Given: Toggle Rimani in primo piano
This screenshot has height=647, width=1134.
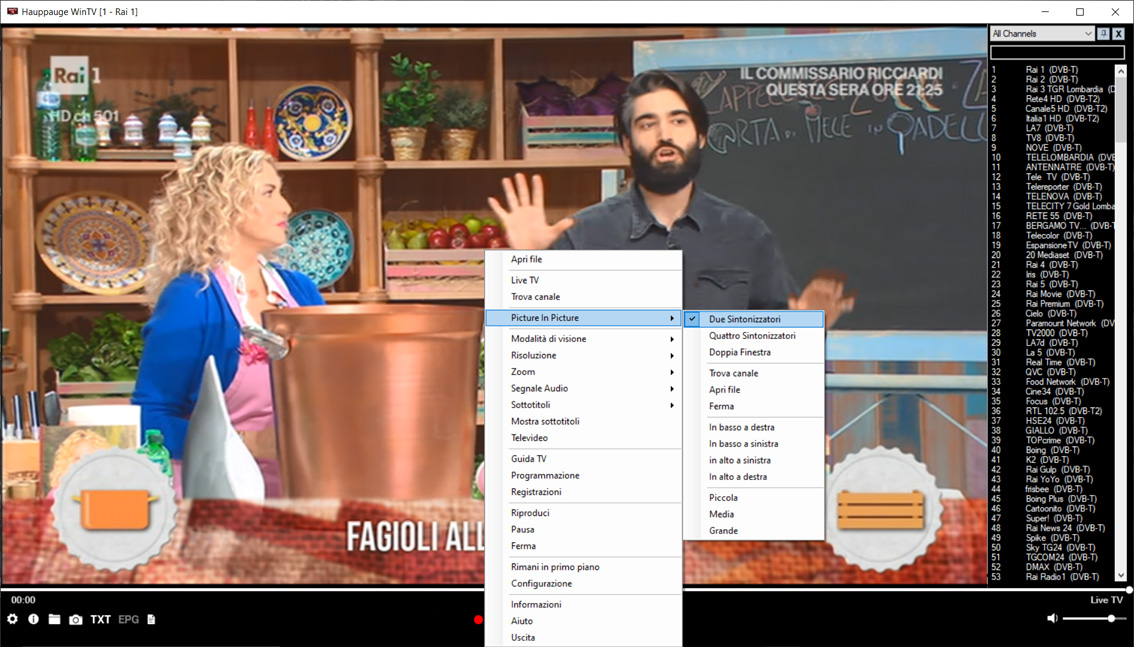Looking at the screenshot, I should 583,567.
